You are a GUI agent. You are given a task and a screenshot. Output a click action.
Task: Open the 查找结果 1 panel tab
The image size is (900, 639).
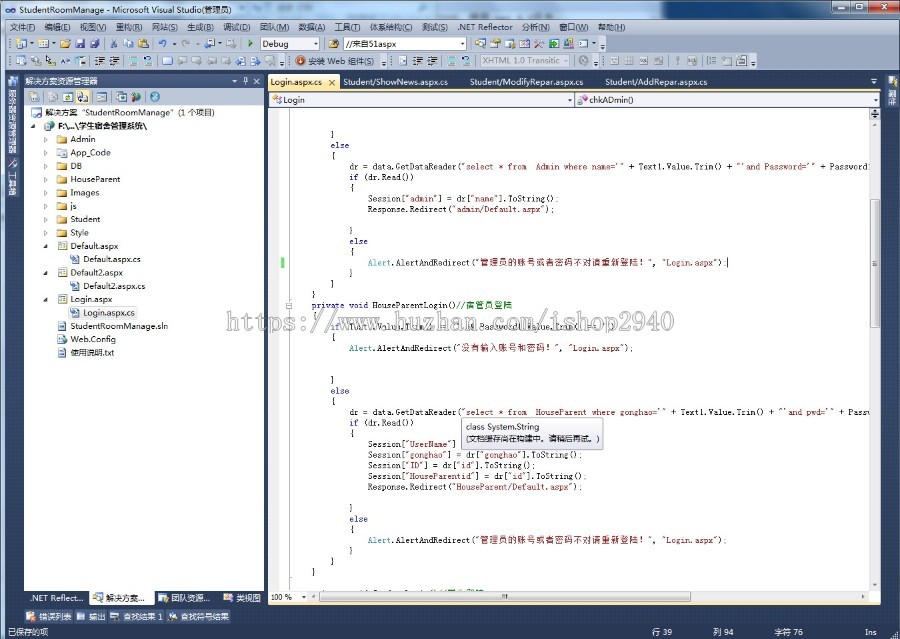click(x=136, y=617)
